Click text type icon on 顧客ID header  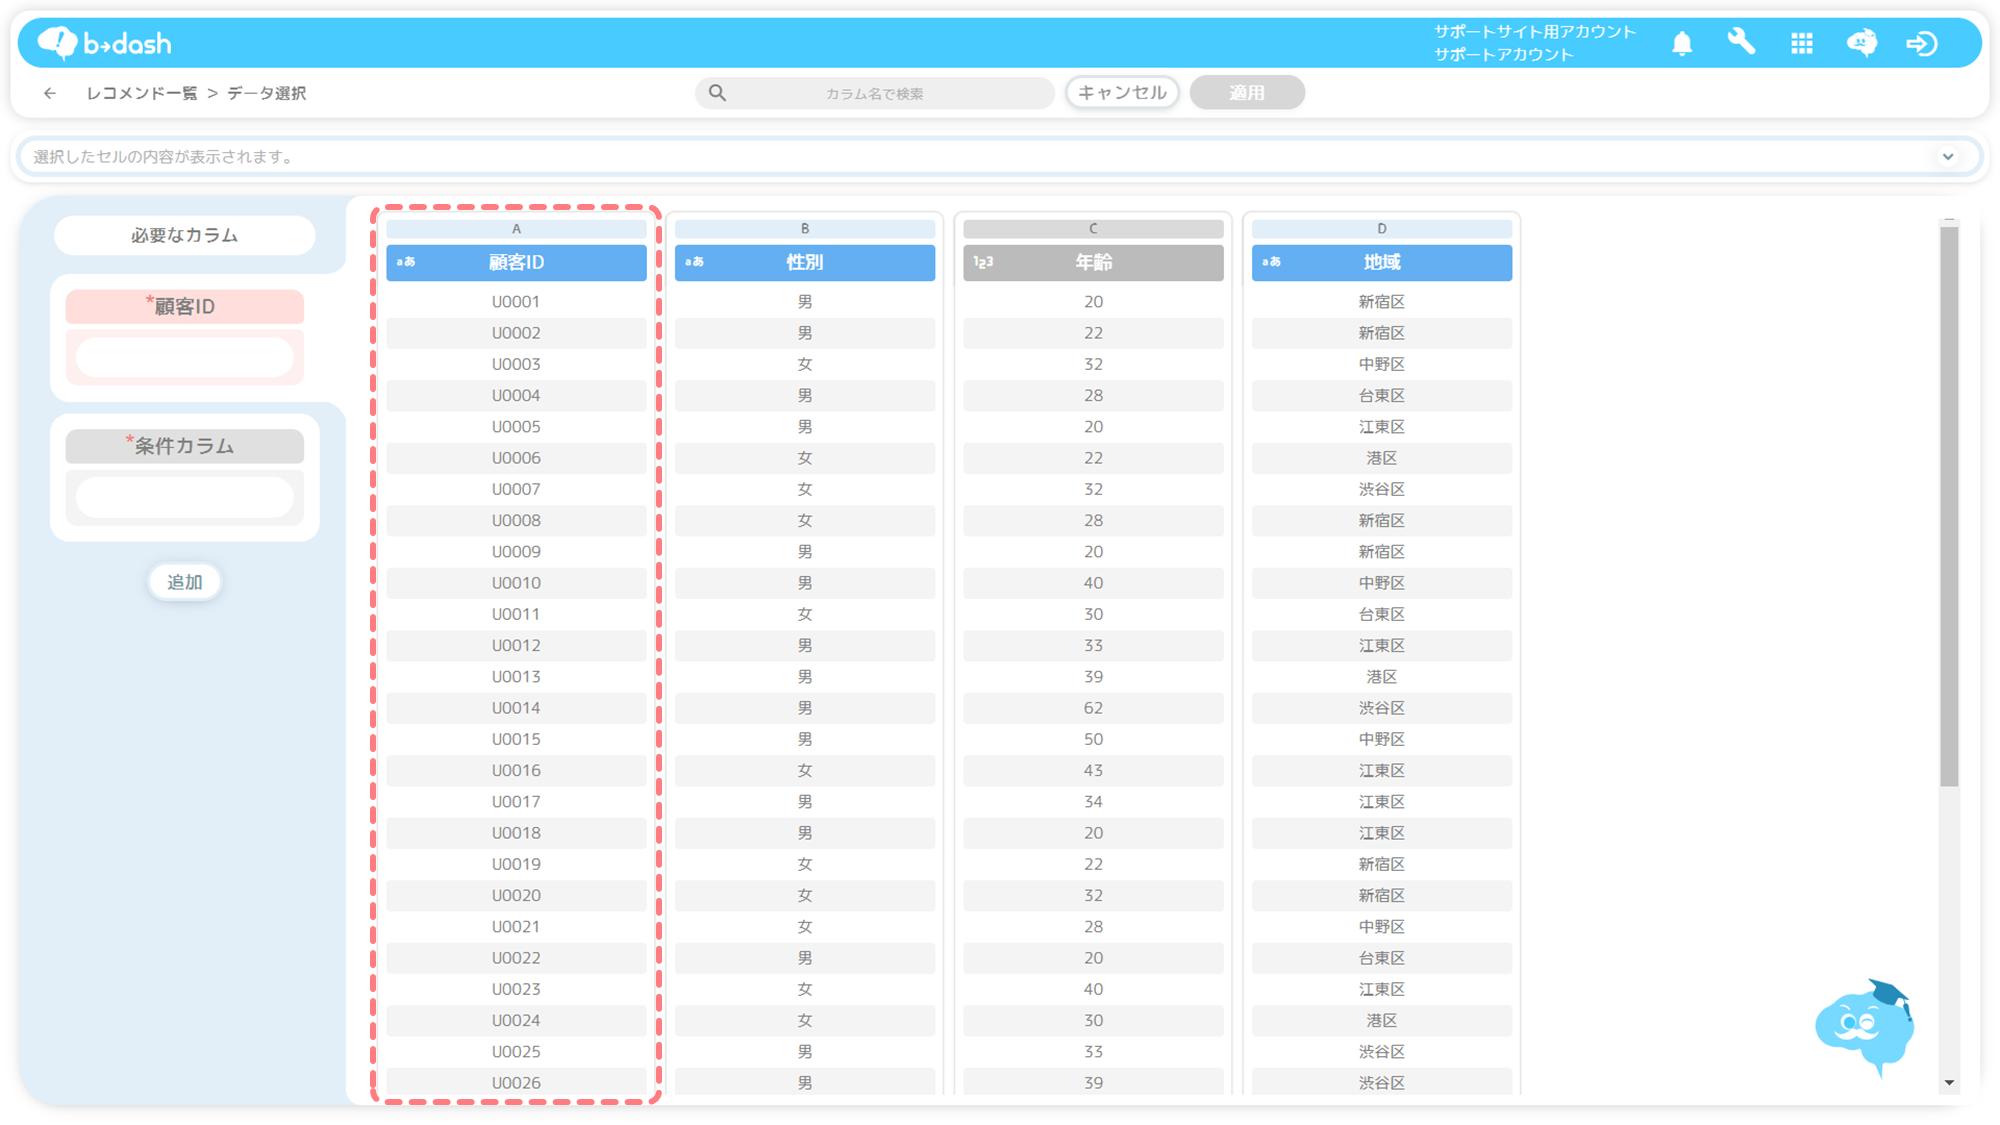point(405,262)
